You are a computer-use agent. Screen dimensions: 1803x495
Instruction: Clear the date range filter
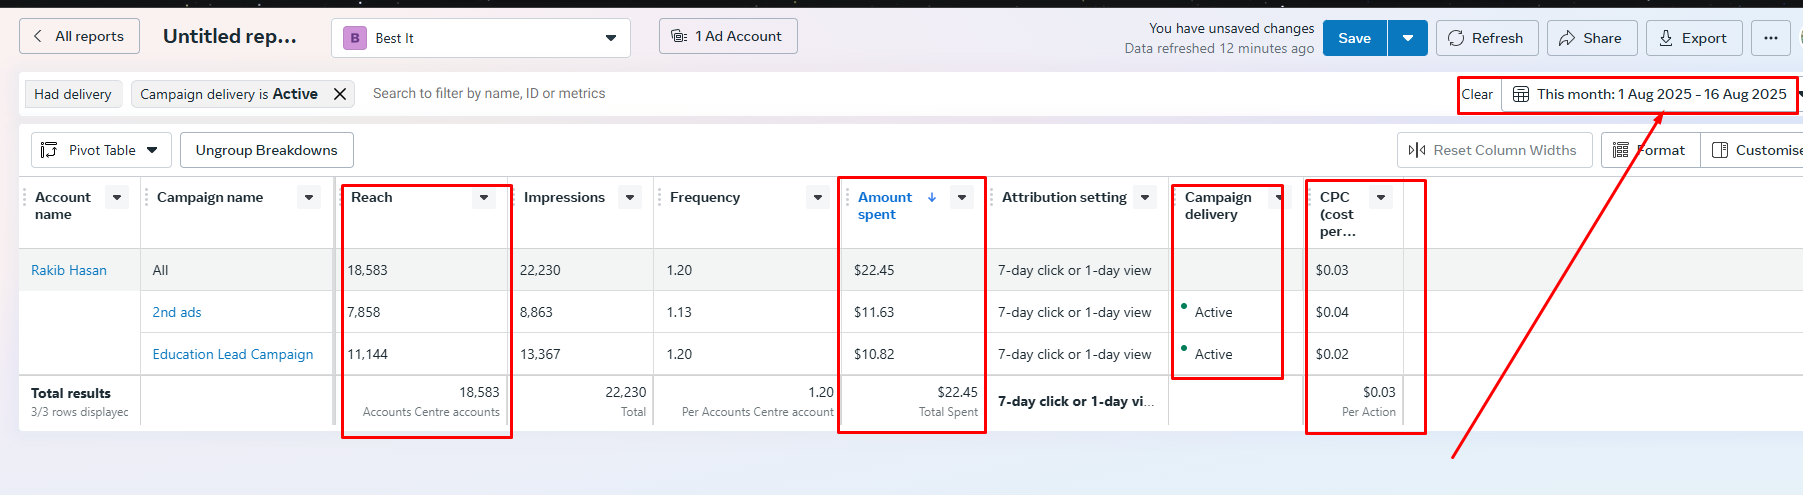tap(1477, 94)
